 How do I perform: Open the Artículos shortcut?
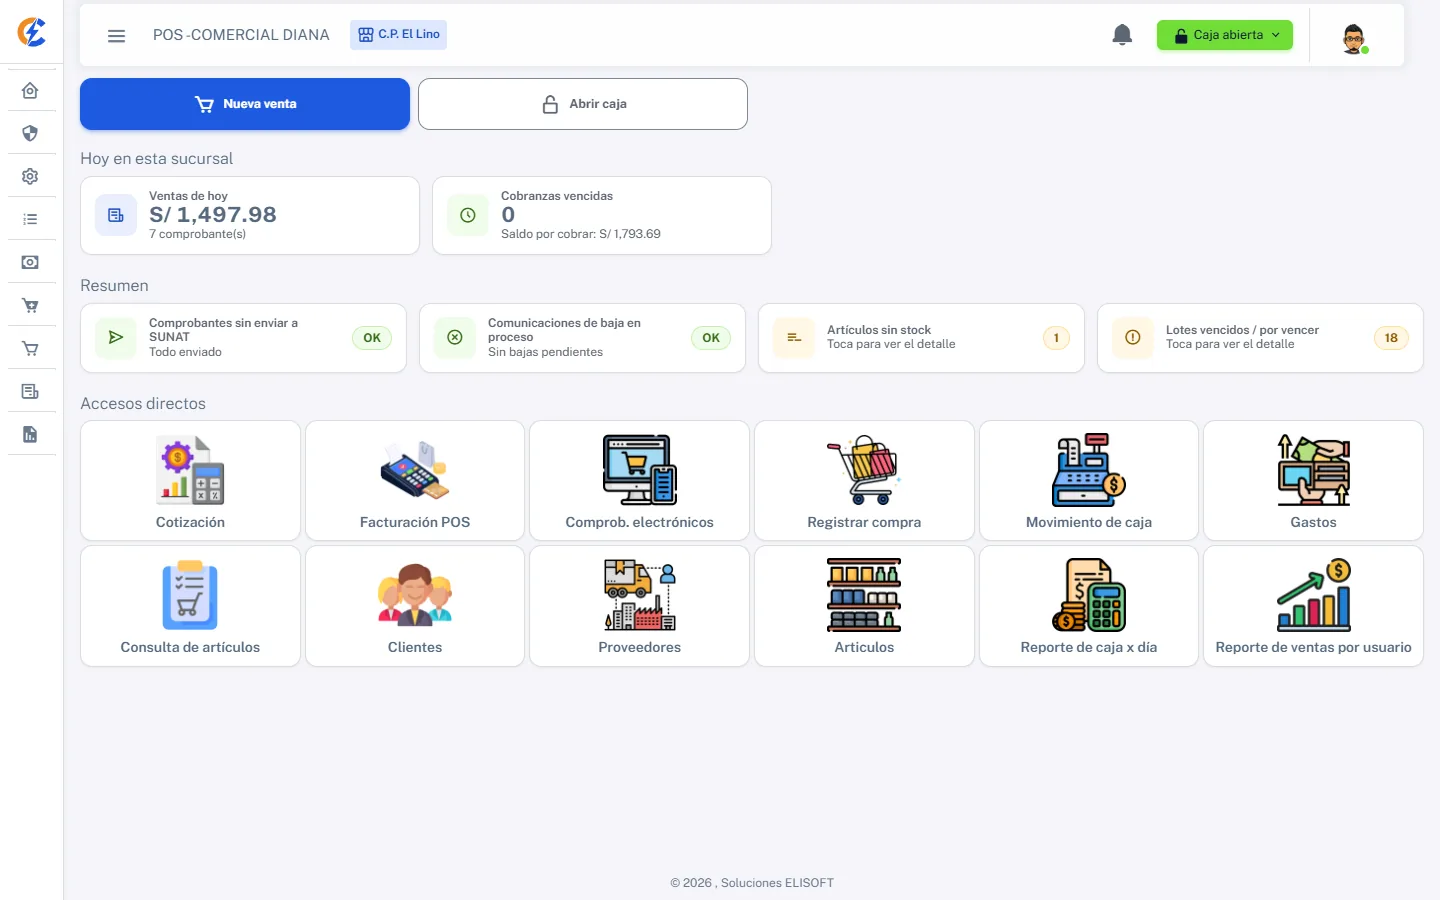864,606
